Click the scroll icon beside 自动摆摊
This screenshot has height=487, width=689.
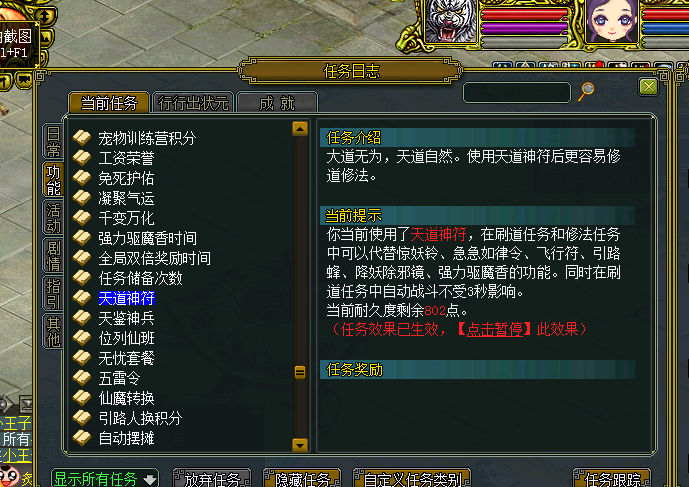pyautogui.click(x=82, y=438)
